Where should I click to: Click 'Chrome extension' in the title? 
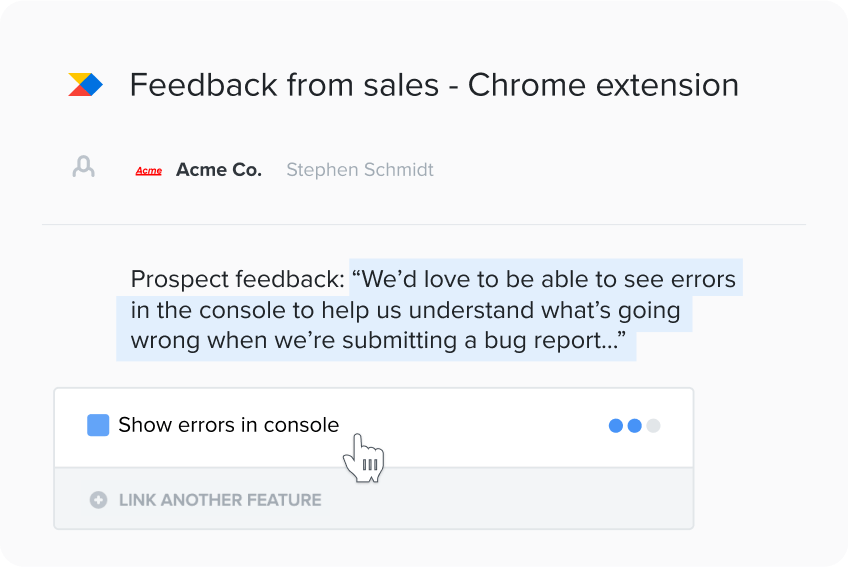pyautogui.click(x=603, y=85)
